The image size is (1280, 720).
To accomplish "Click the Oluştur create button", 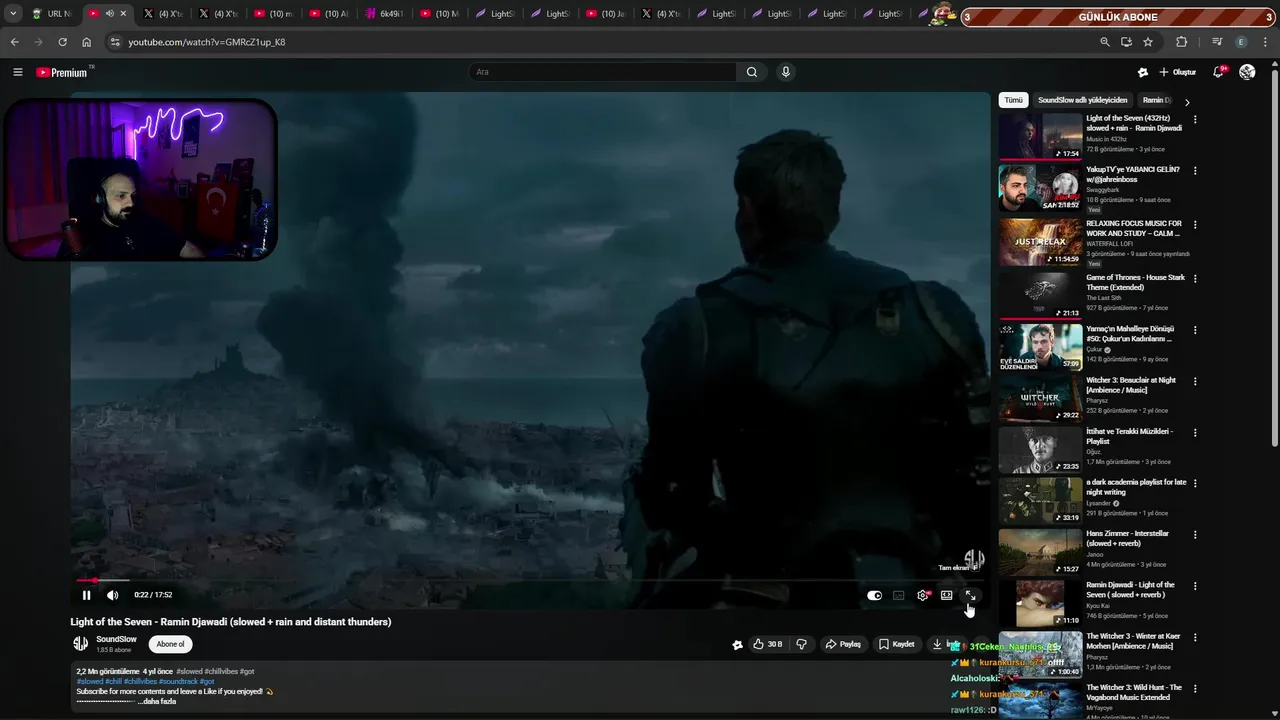I will tap(1178, 72).
